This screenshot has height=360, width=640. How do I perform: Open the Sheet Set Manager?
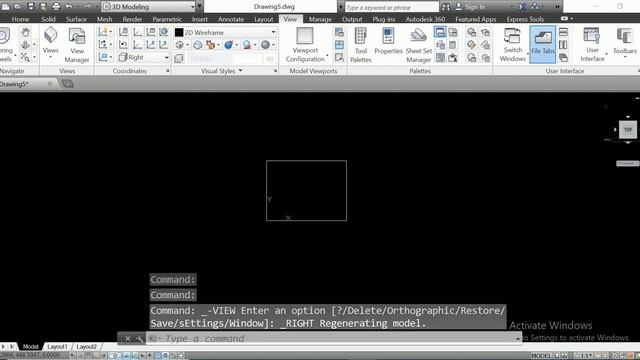point(419,45)
